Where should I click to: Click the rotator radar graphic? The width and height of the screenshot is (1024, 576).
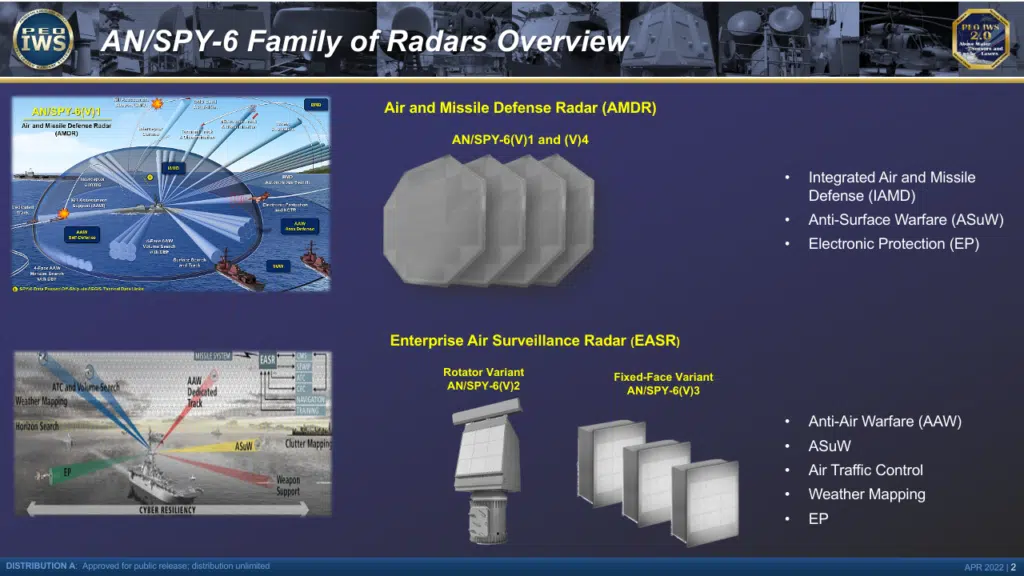point(487,472)
